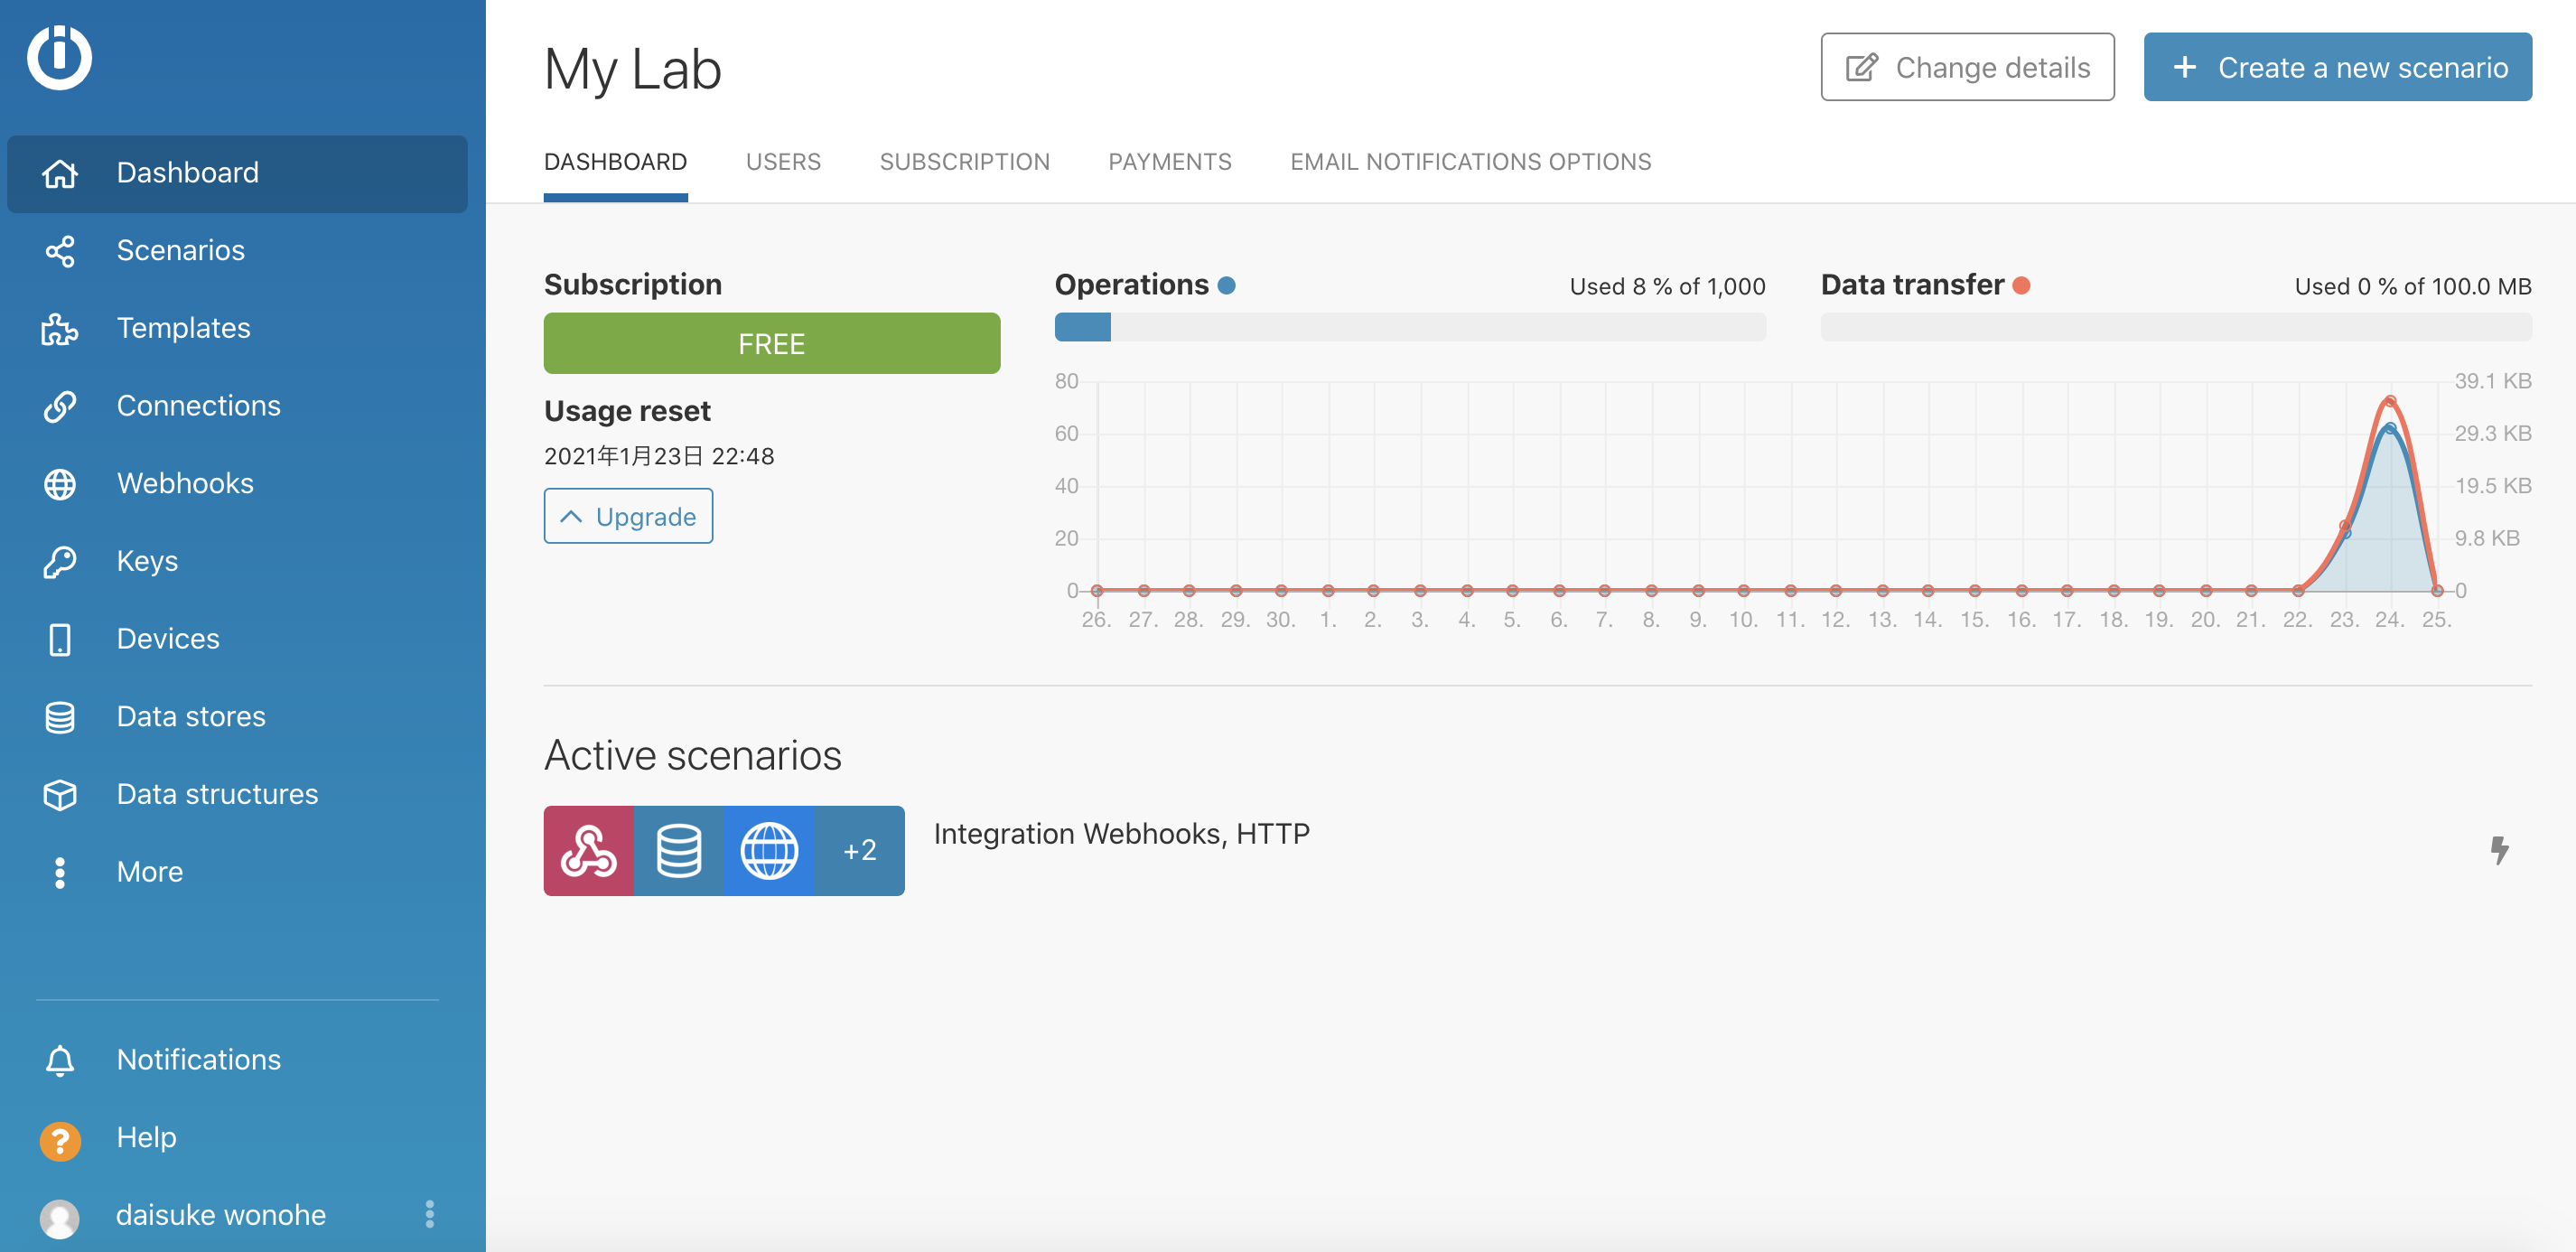
Task: Expand the +2 modules tile
Action: click(x=859, y=850)
